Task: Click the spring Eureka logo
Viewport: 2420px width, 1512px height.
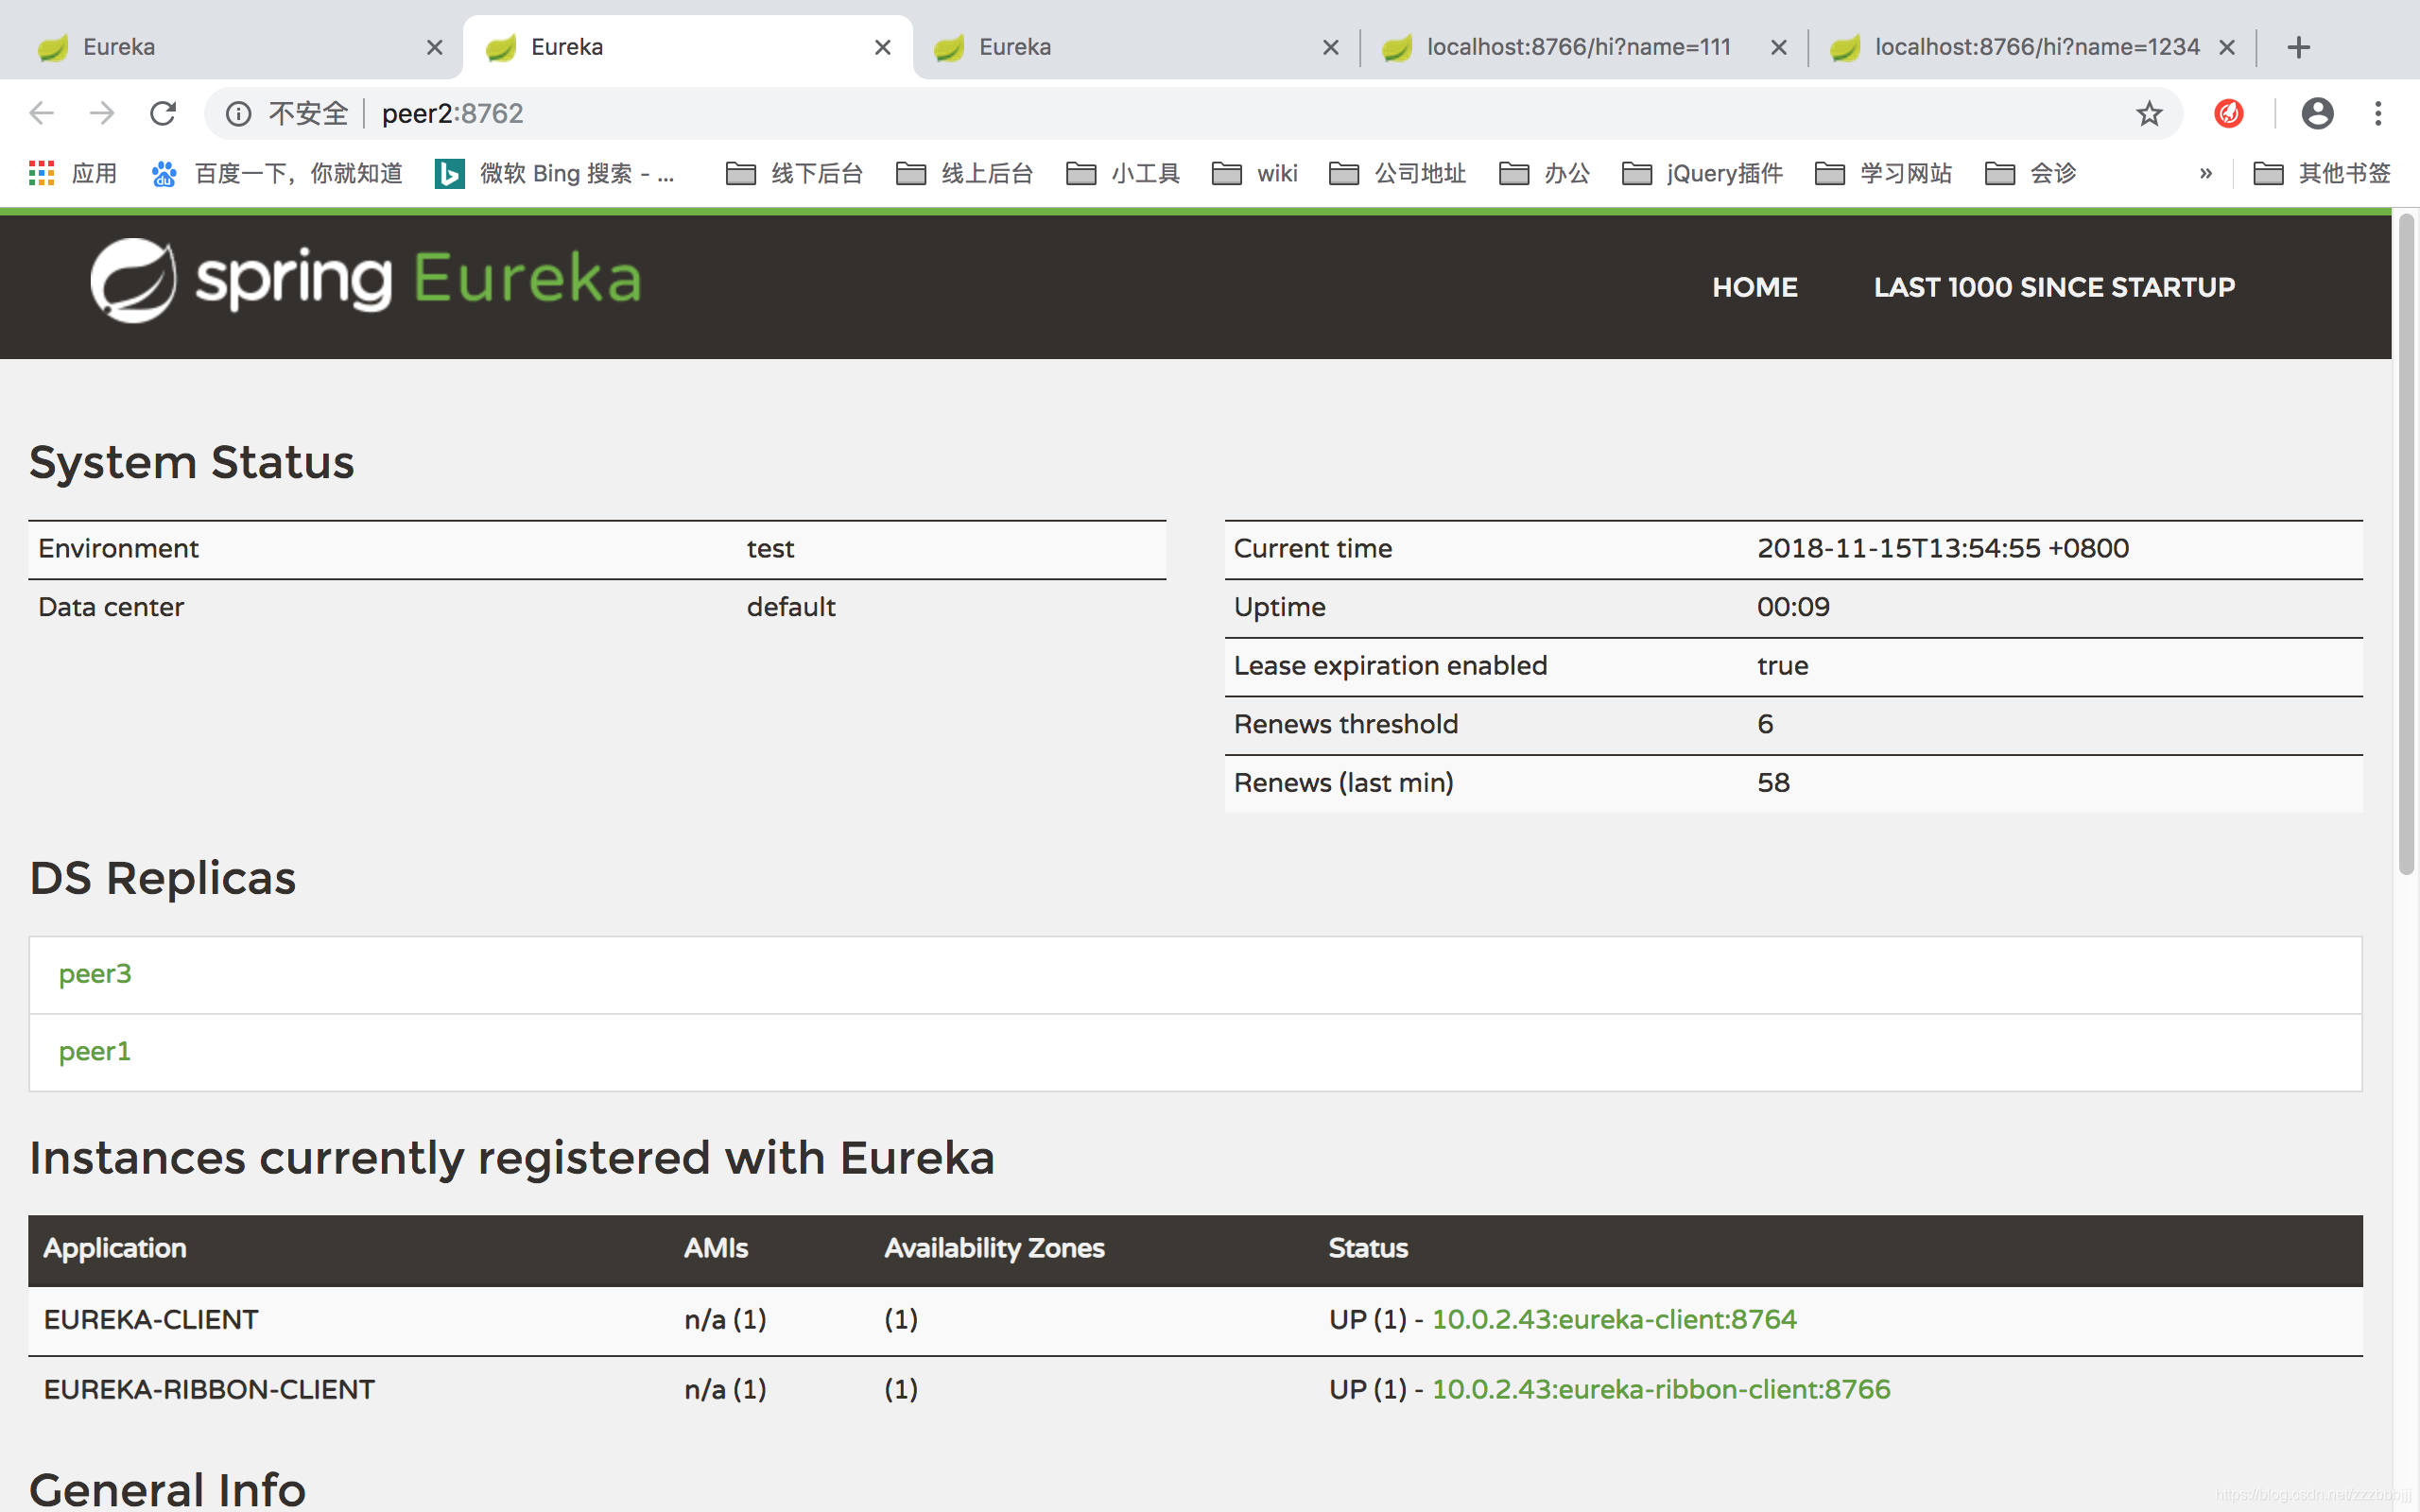Action: coord(365,279)
